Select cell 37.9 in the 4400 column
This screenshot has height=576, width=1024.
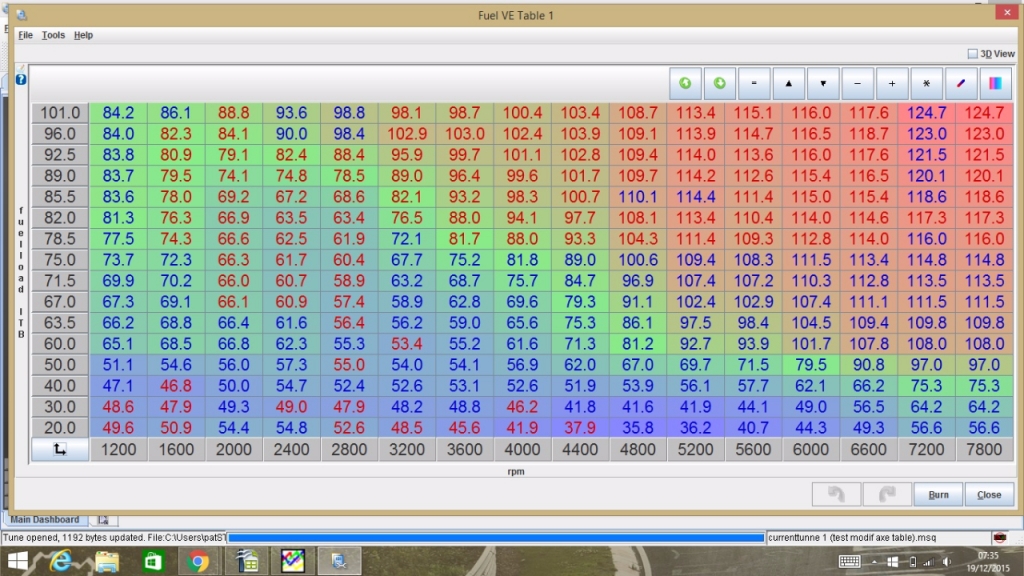[580, 428]
